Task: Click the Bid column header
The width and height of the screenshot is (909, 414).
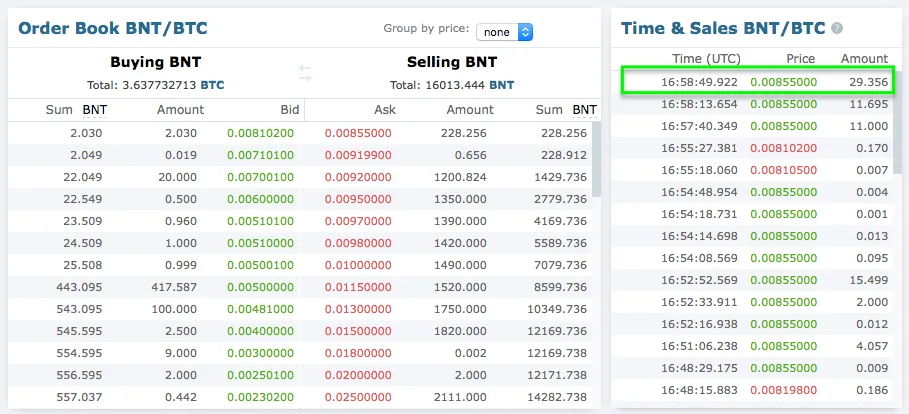Action: coord(290,110)
